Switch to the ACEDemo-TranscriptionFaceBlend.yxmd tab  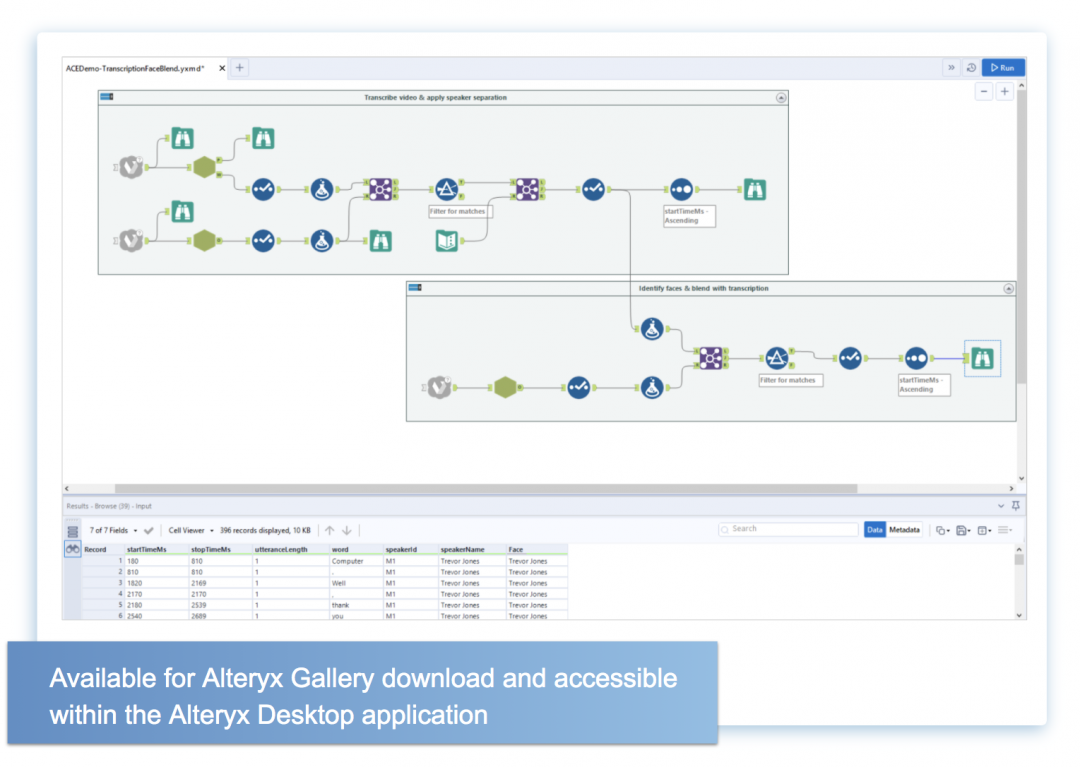point(136,68)
